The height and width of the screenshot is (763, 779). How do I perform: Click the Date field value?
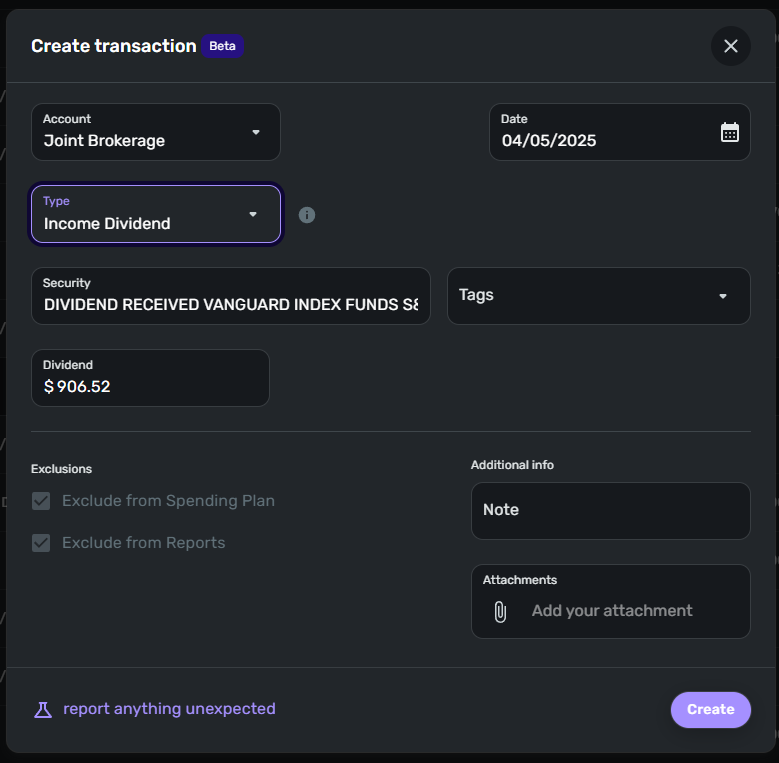[549, 141]
